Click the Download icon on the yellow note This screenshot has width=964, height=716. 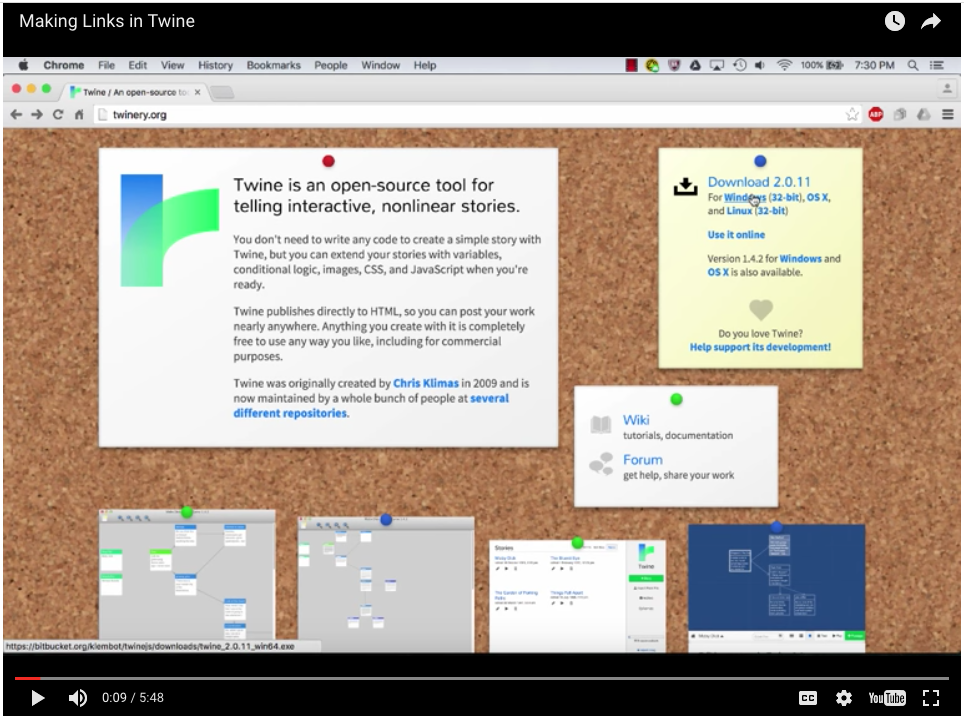(686, 186)
